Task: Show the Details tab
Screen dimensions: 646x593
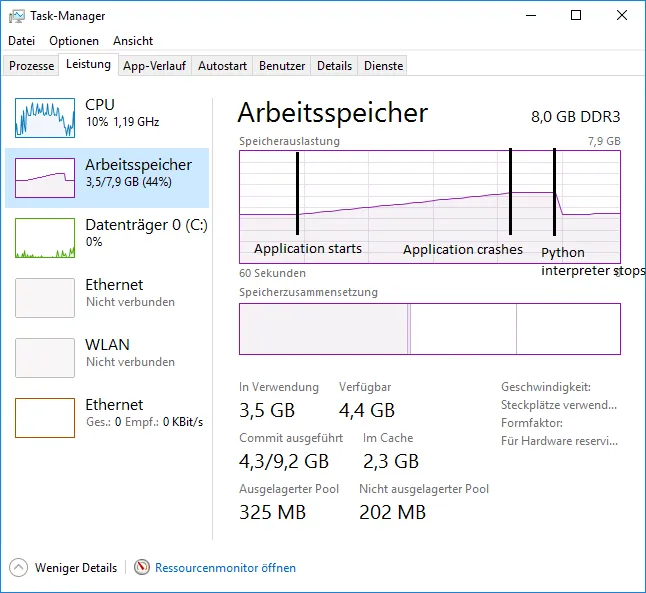Action: (x=334, y=66)
